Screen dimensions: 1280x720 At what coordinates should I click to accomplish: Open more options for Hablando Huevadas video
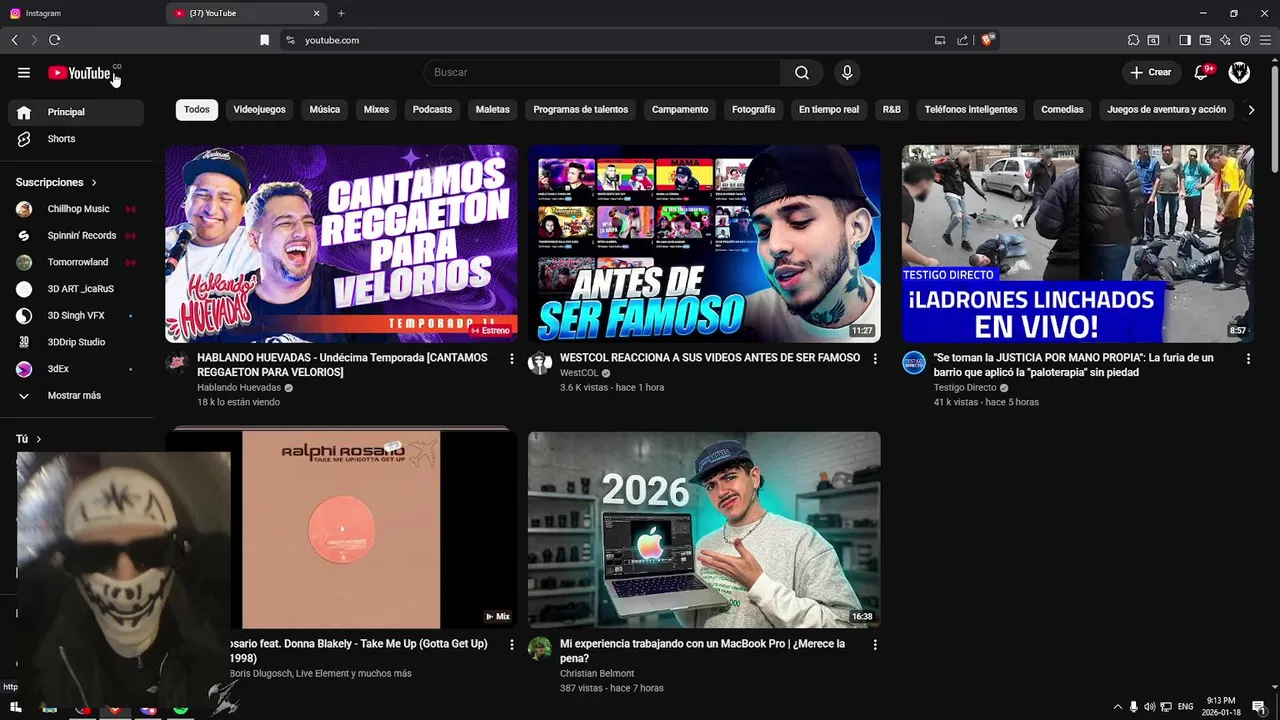click(x=512, y=358)
